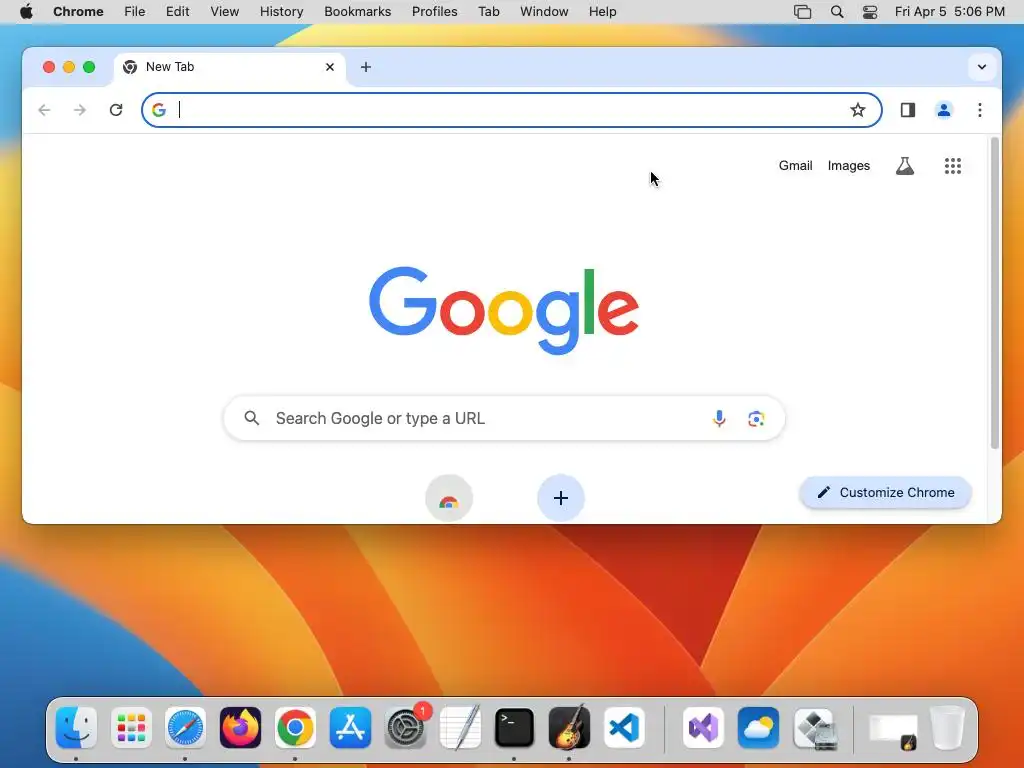Viewport: 1024px width, 768px height.
Task: Focus the address bar field
Action: [x=512, y=110]
